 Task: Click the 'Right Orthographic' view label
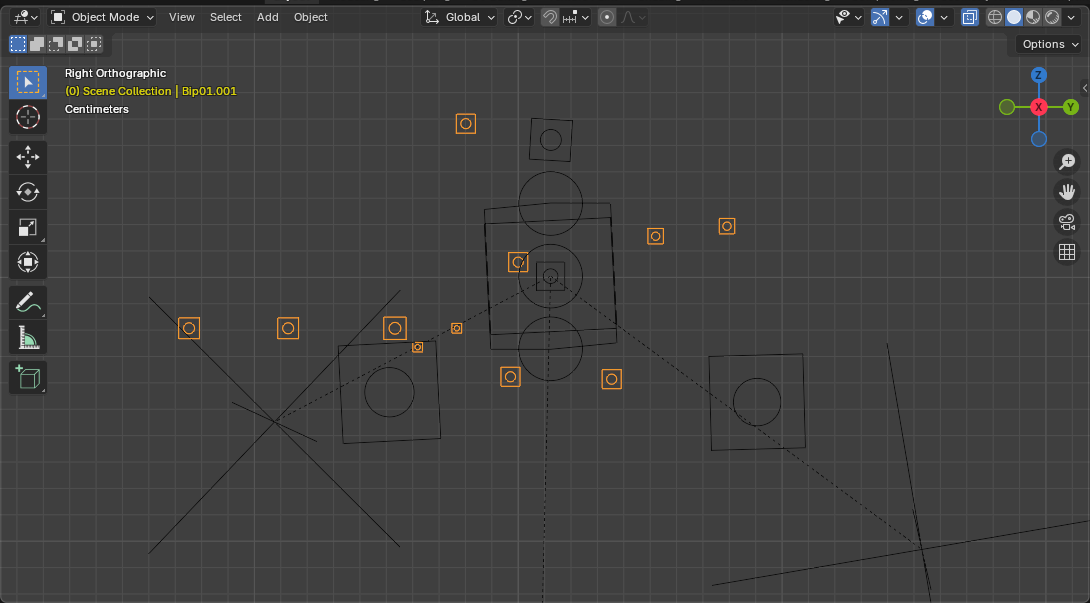point(115,73)
